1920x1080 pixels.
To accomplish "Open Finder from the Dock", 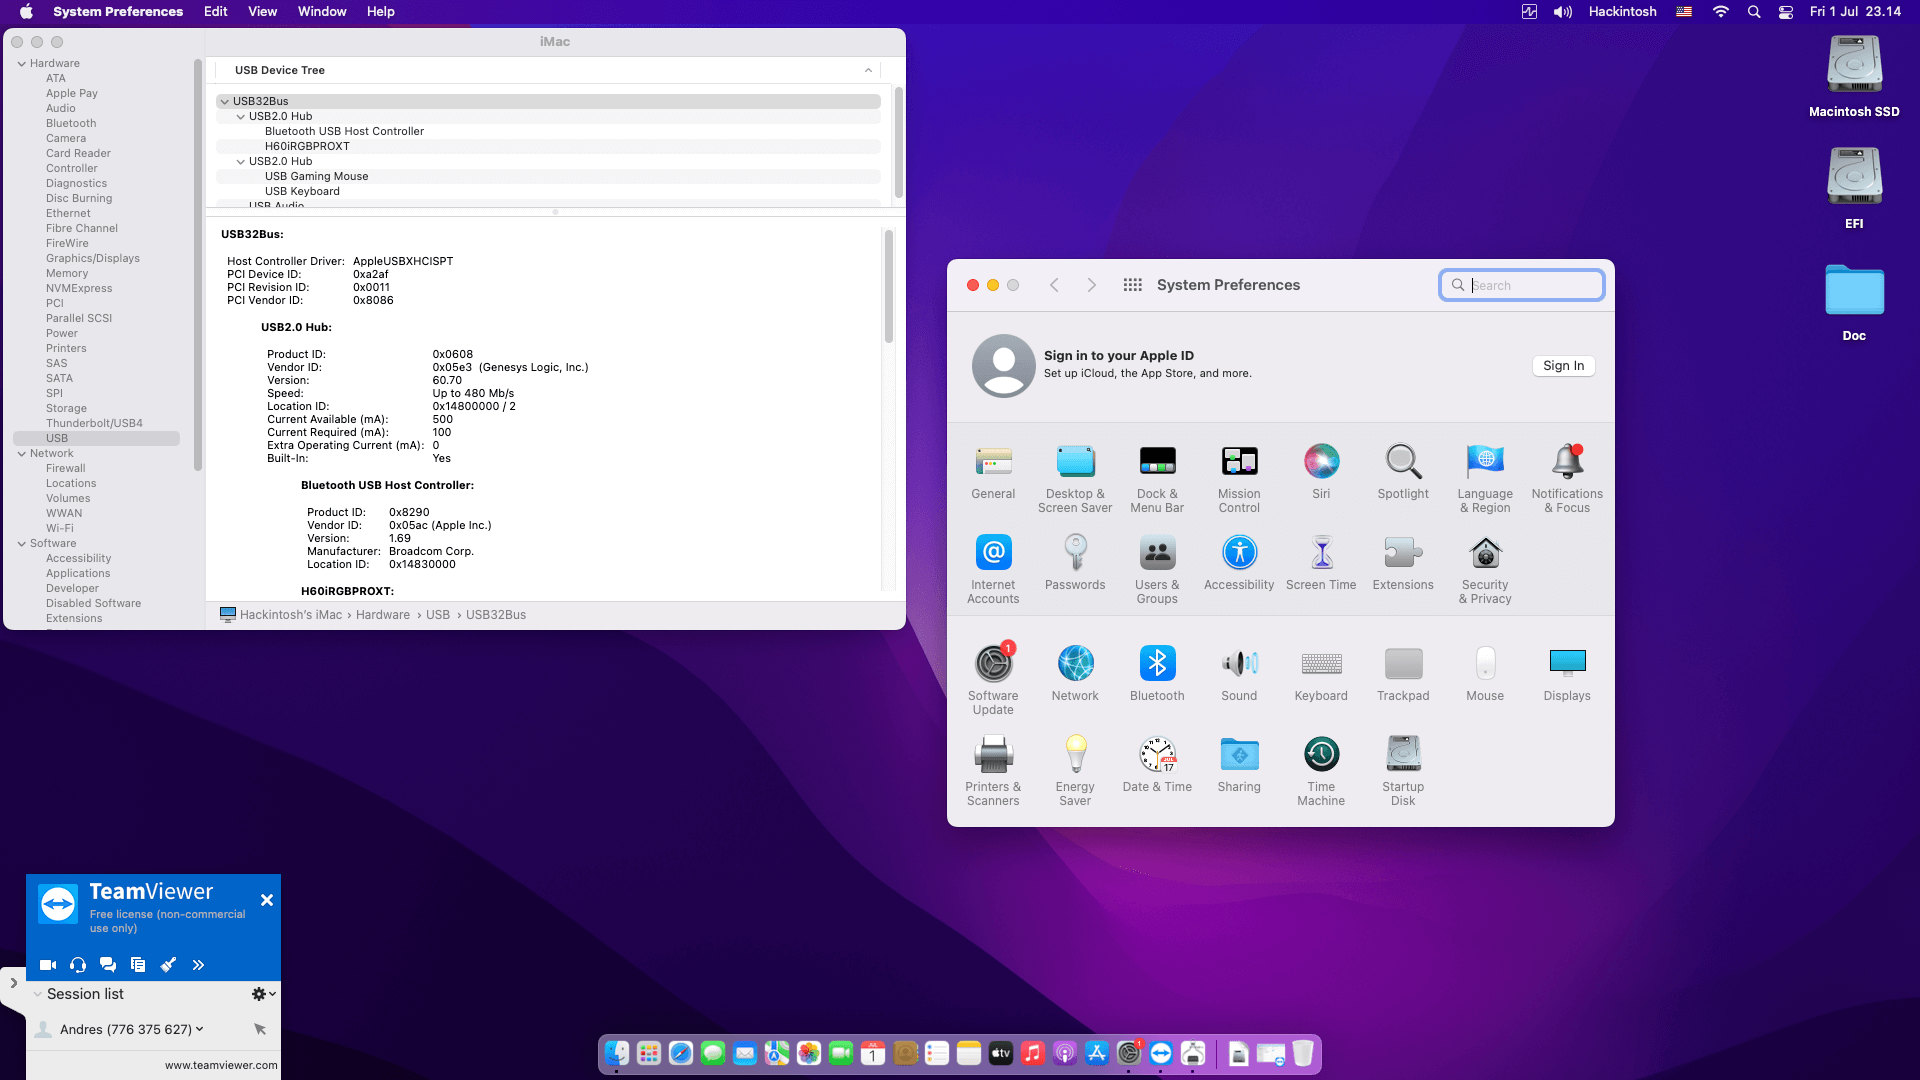I will pos(617,1053).
